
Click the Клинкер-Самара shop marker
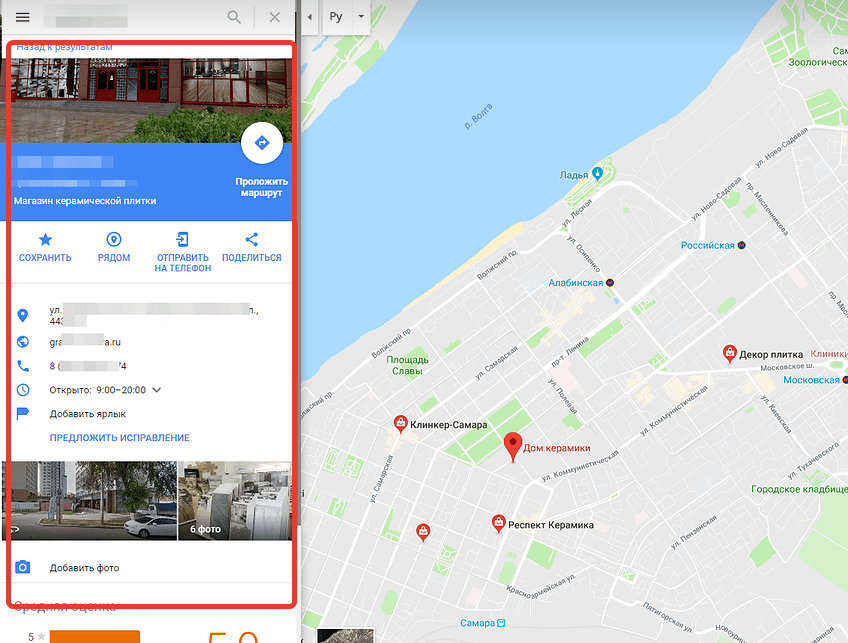point(400,424)
